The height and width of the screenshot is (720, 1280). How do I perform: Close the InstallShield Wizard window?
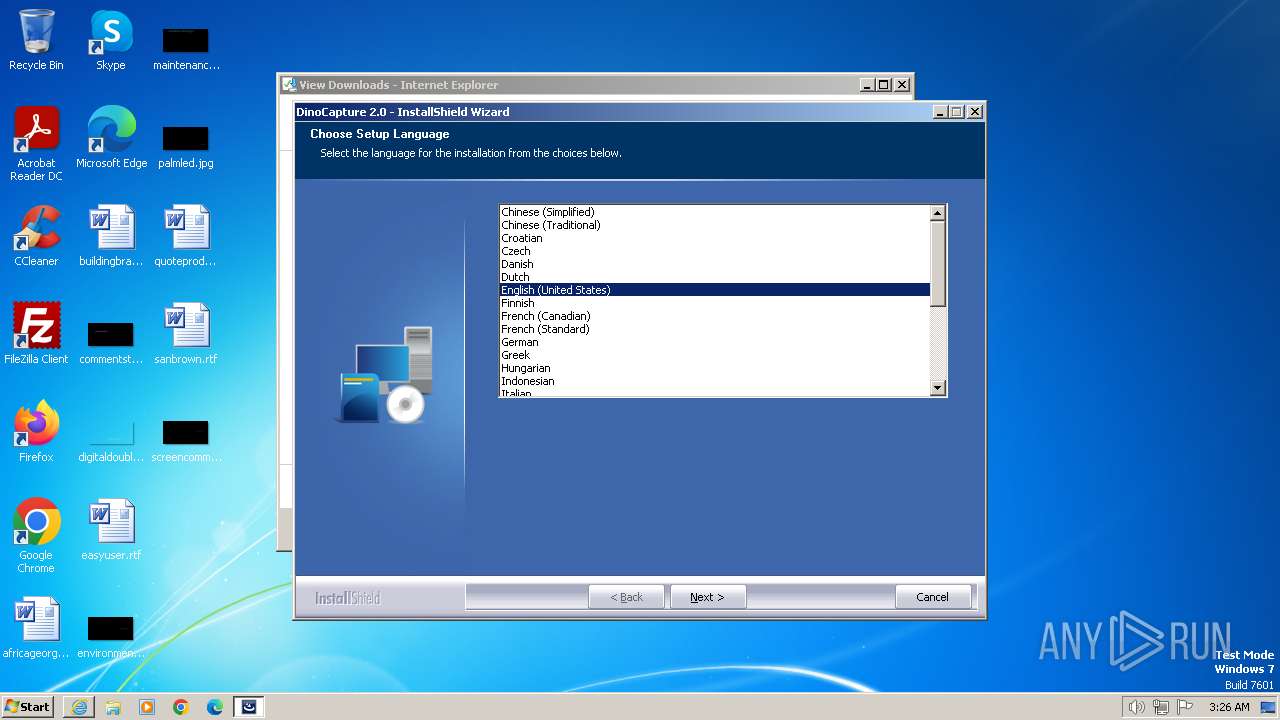coord(975,112)
